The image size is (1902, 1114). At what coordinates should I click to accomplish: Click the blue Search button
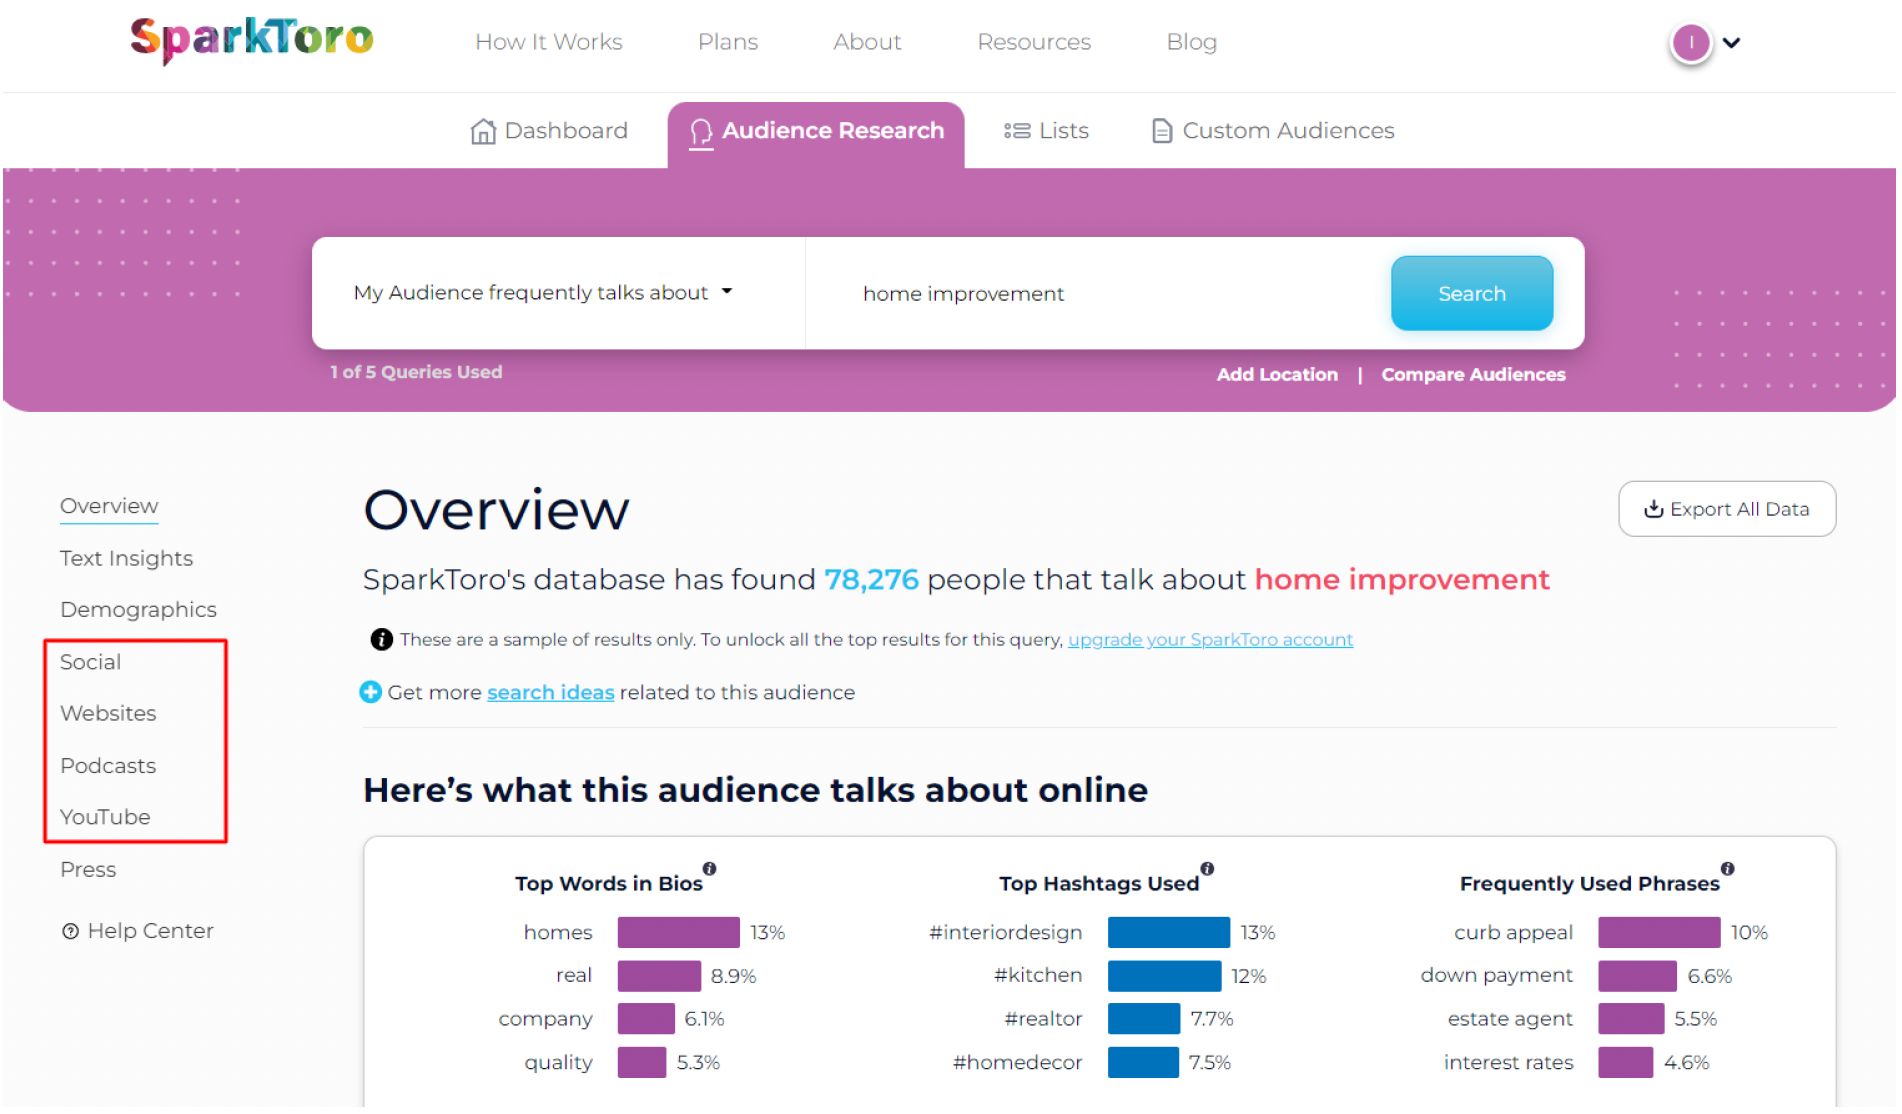coord(1471,294)
